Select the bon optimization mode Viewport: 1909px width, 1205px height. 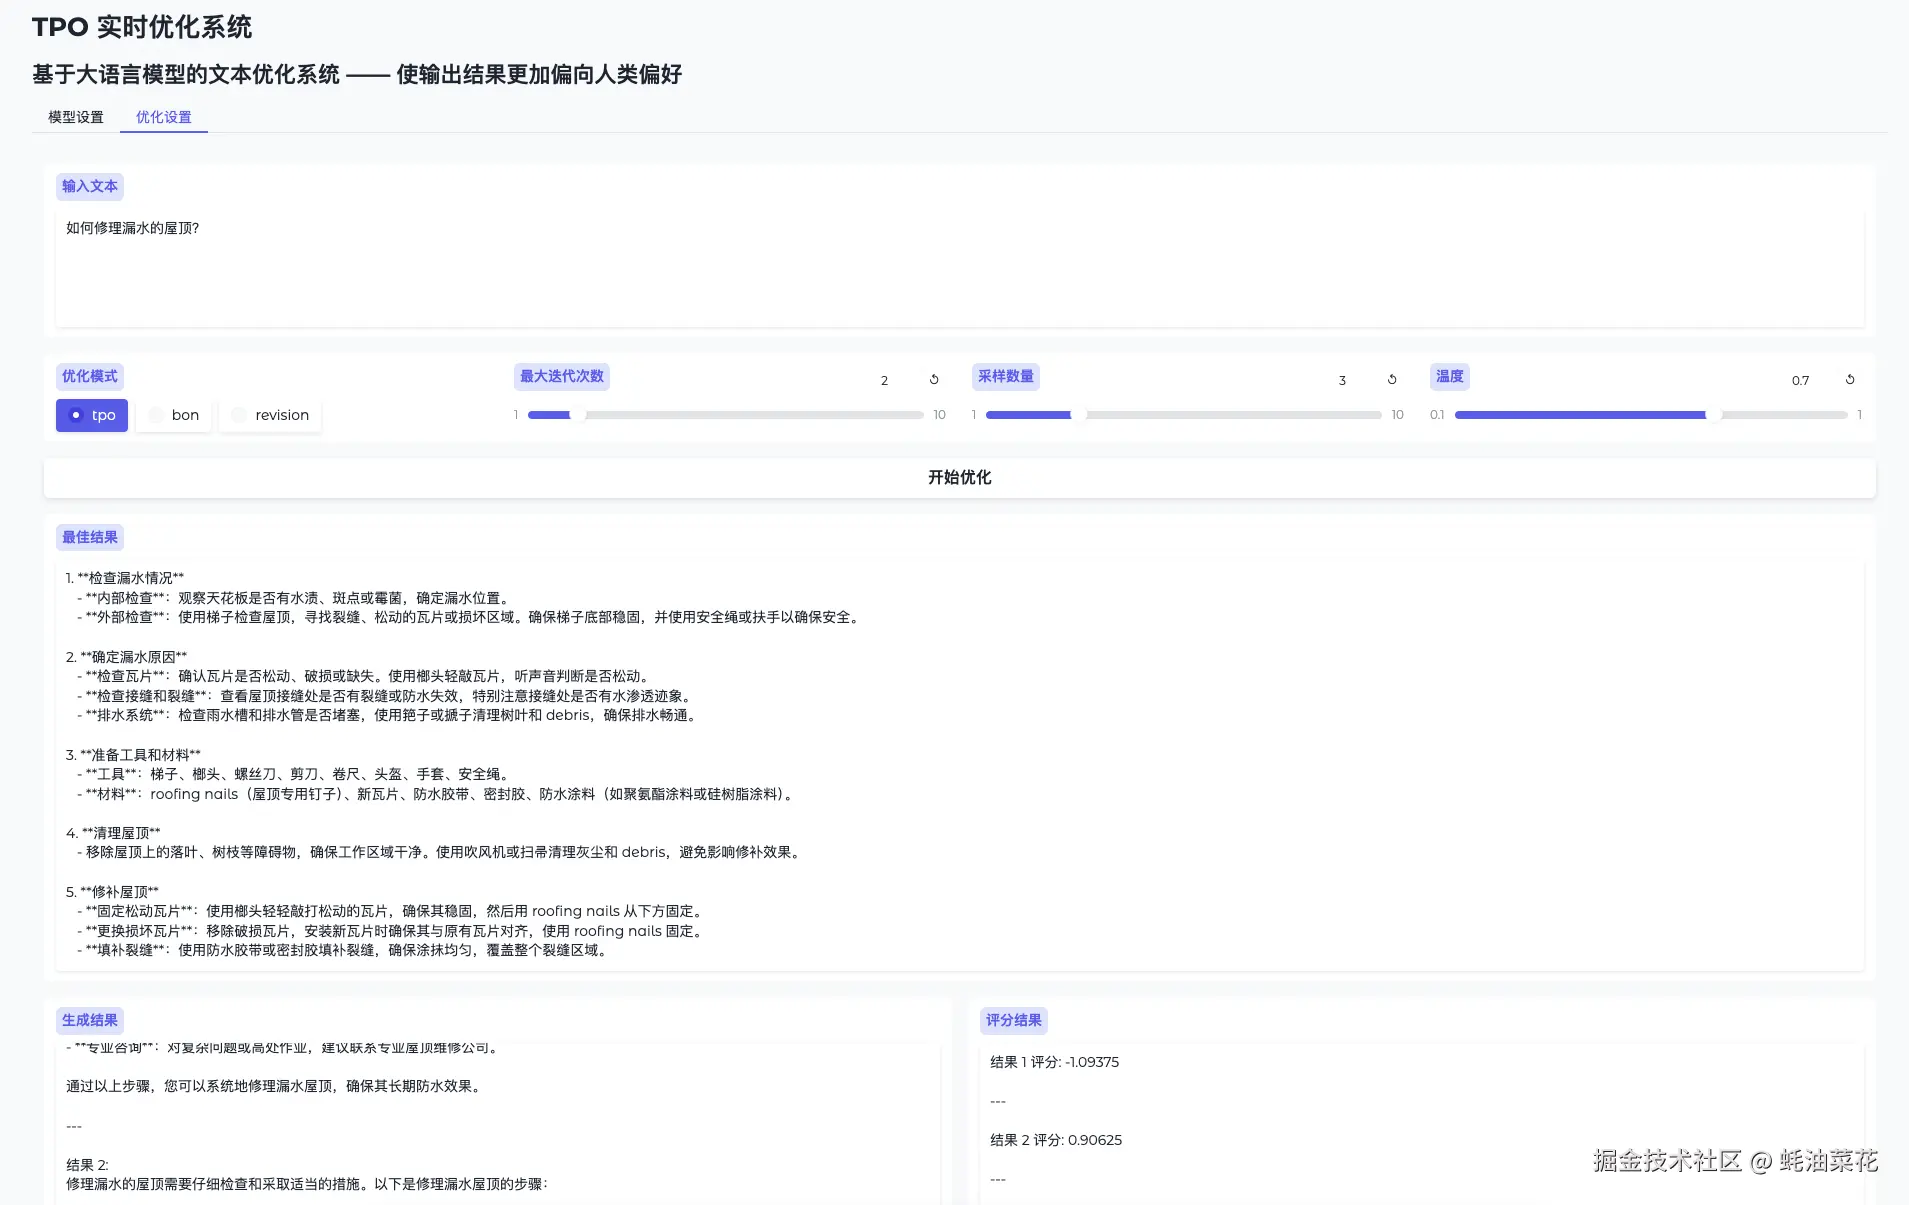click(x=174, y=415)
